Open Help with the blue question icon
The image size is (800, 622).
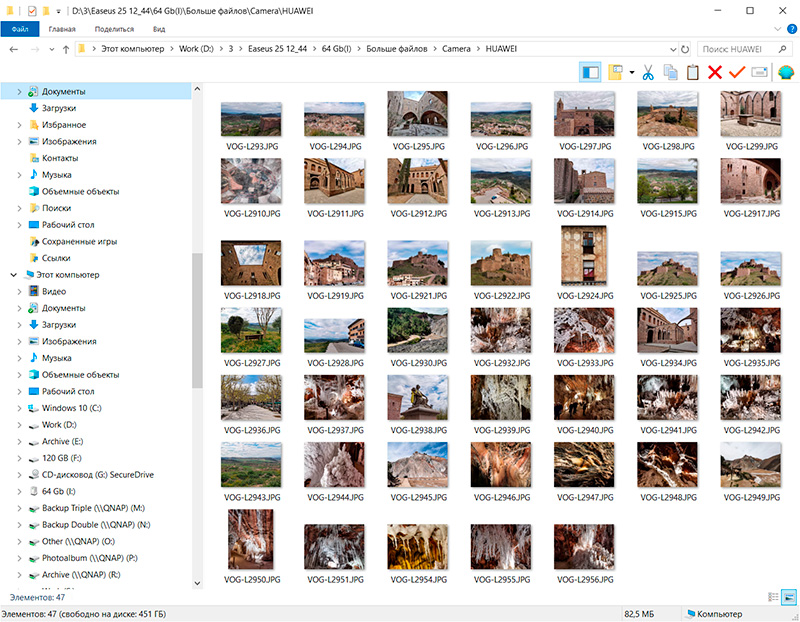coord(789,30)
